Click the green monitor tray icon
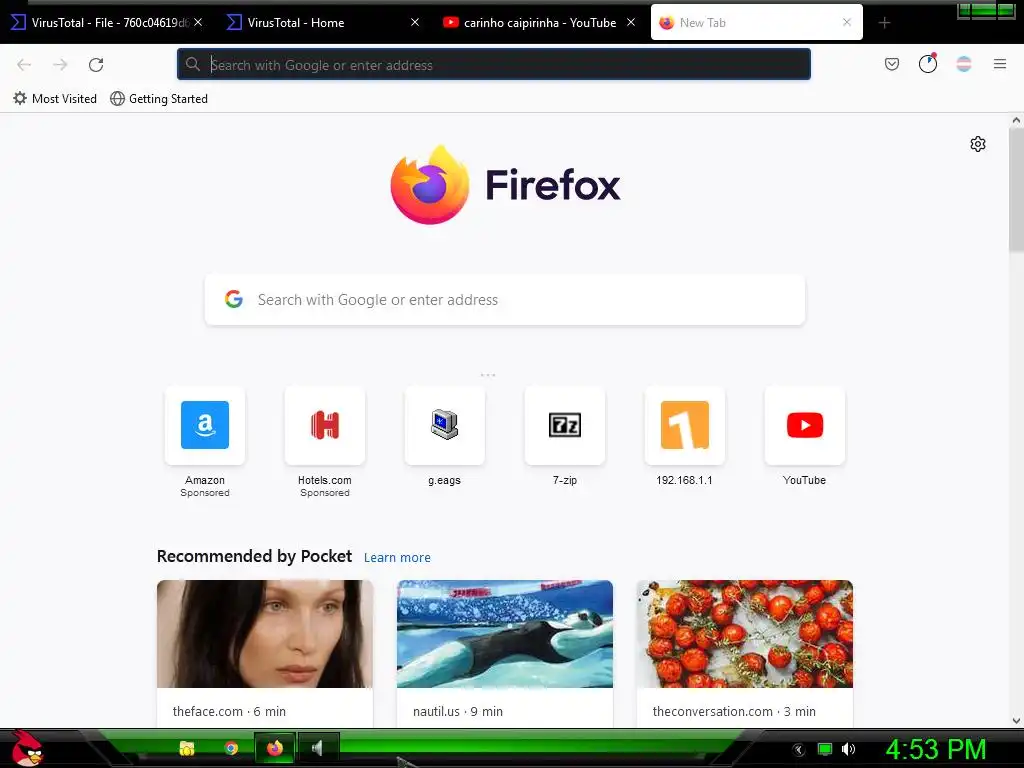Image resolution: width=1024 pixels, height=768 pixels. (x=825, y=749)
